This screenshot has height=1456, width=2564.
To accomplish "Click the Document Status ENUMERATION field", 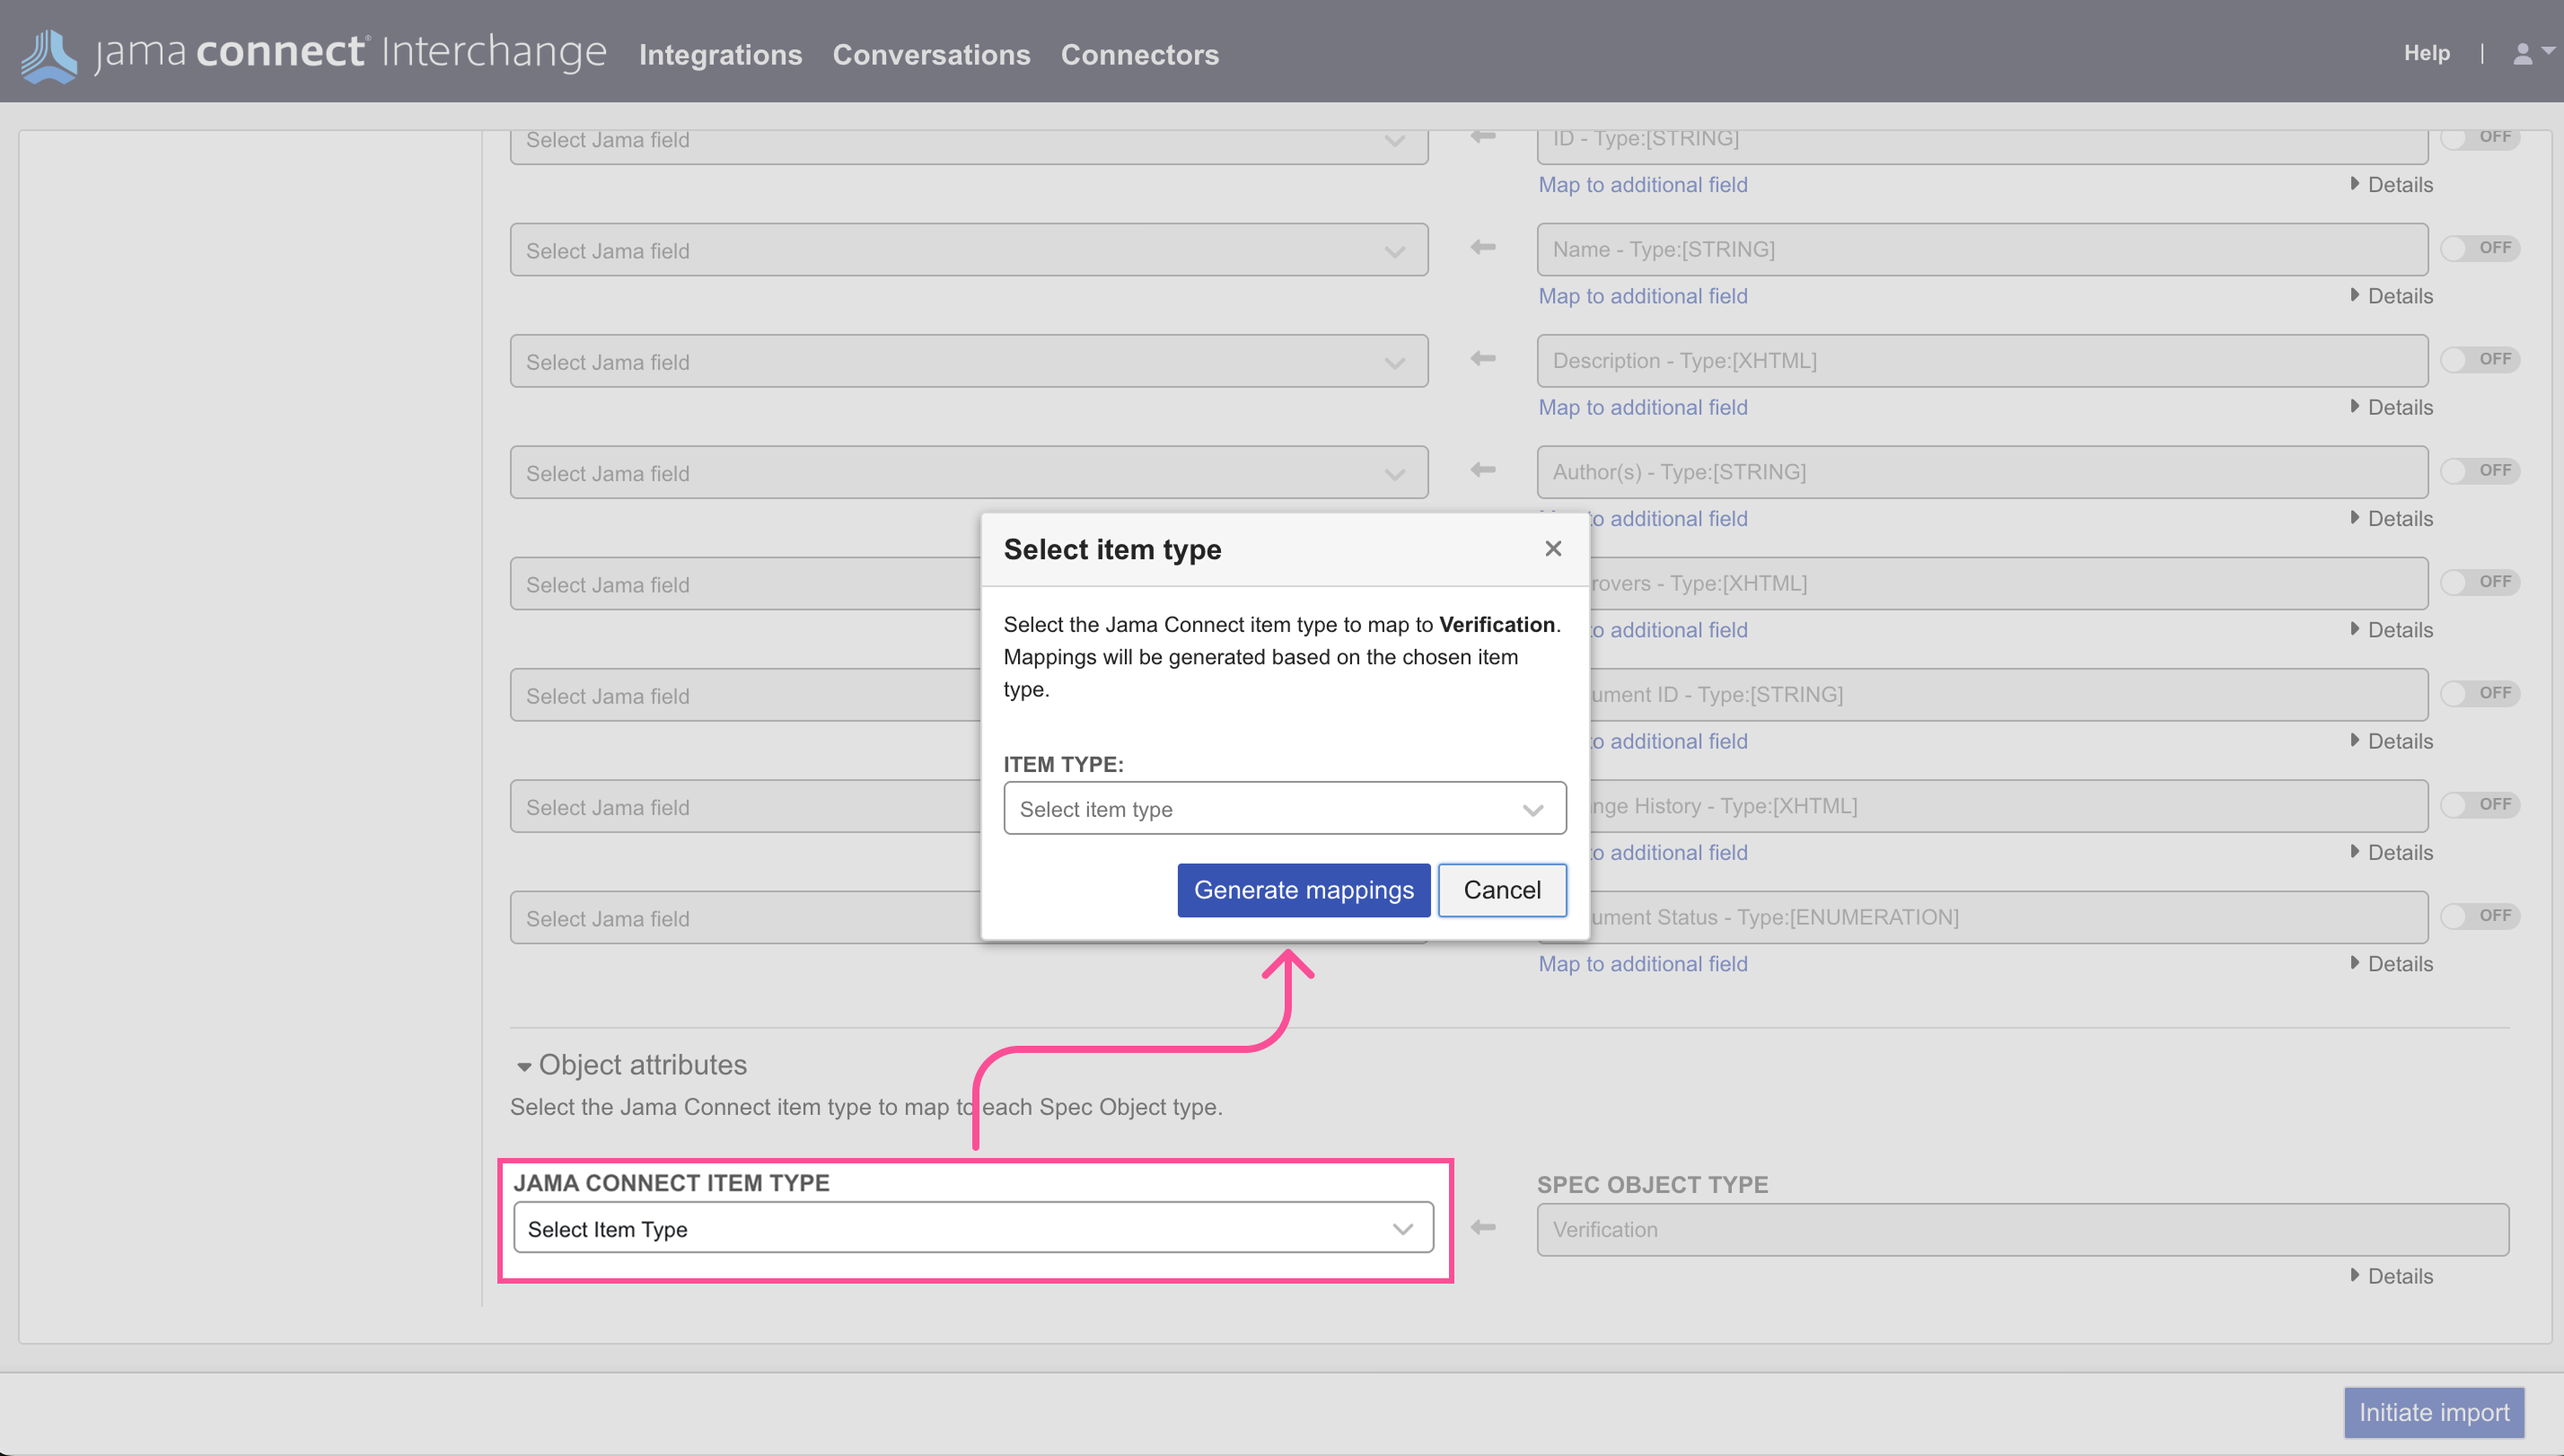I will [2008, 917].
